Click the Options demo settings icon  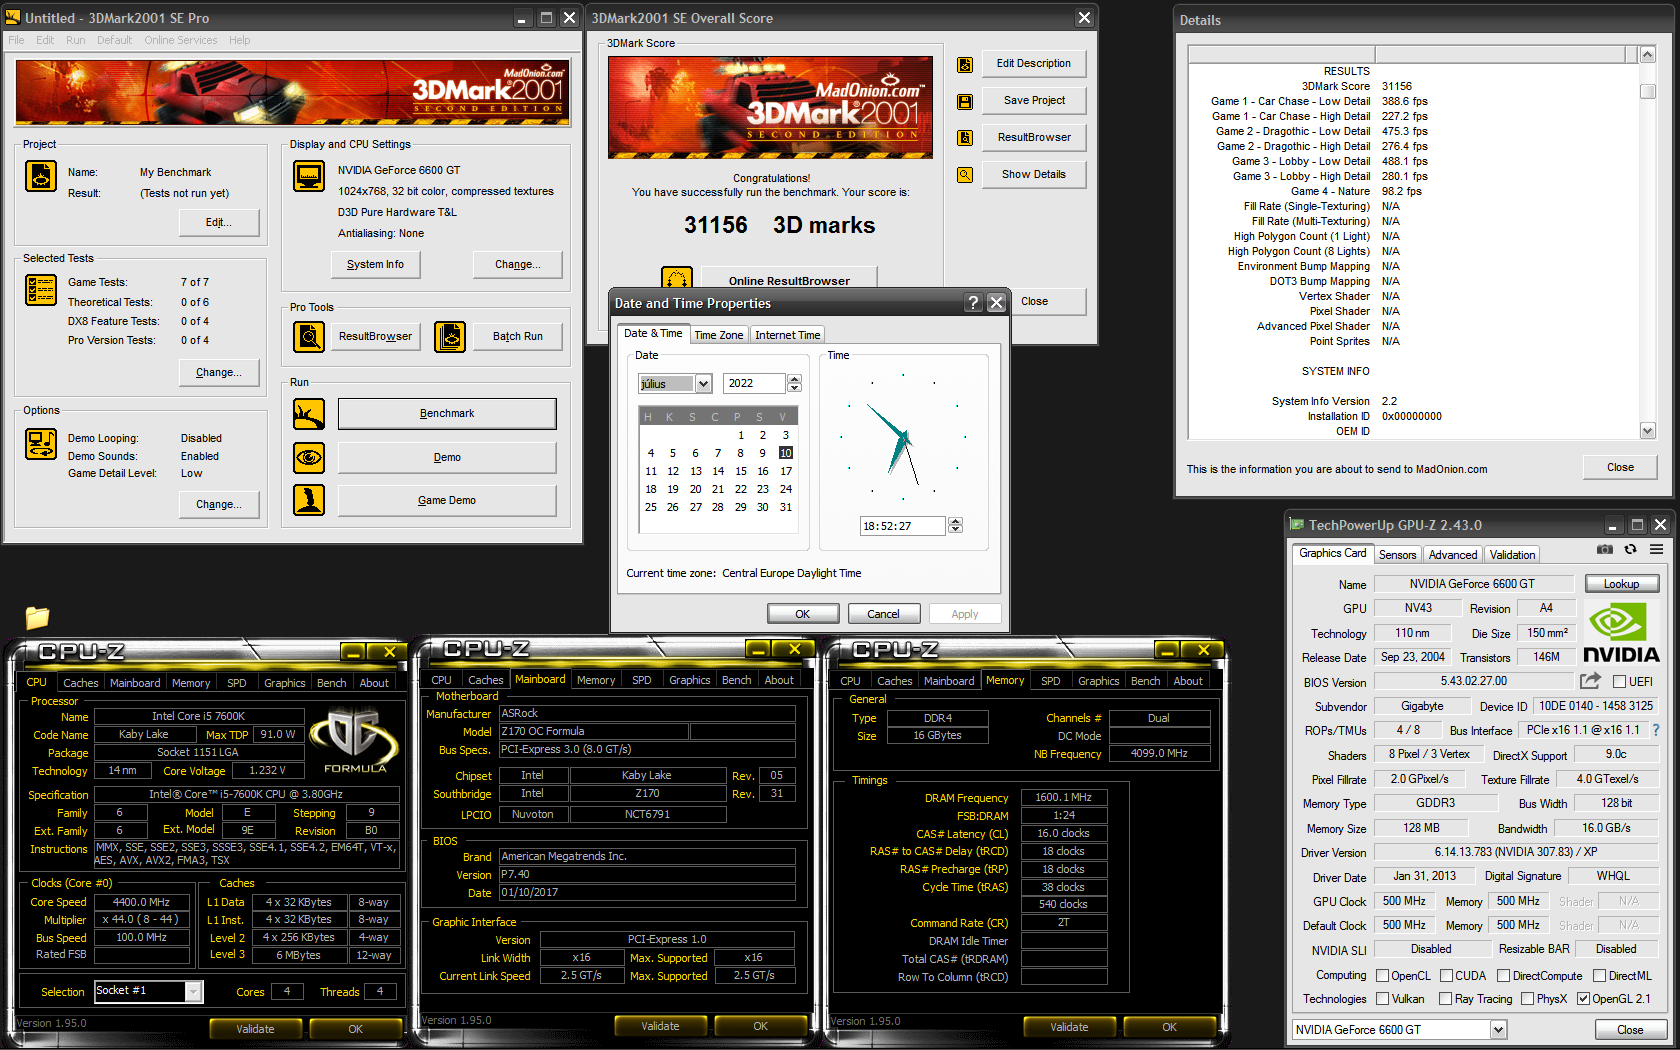(41, 444)
